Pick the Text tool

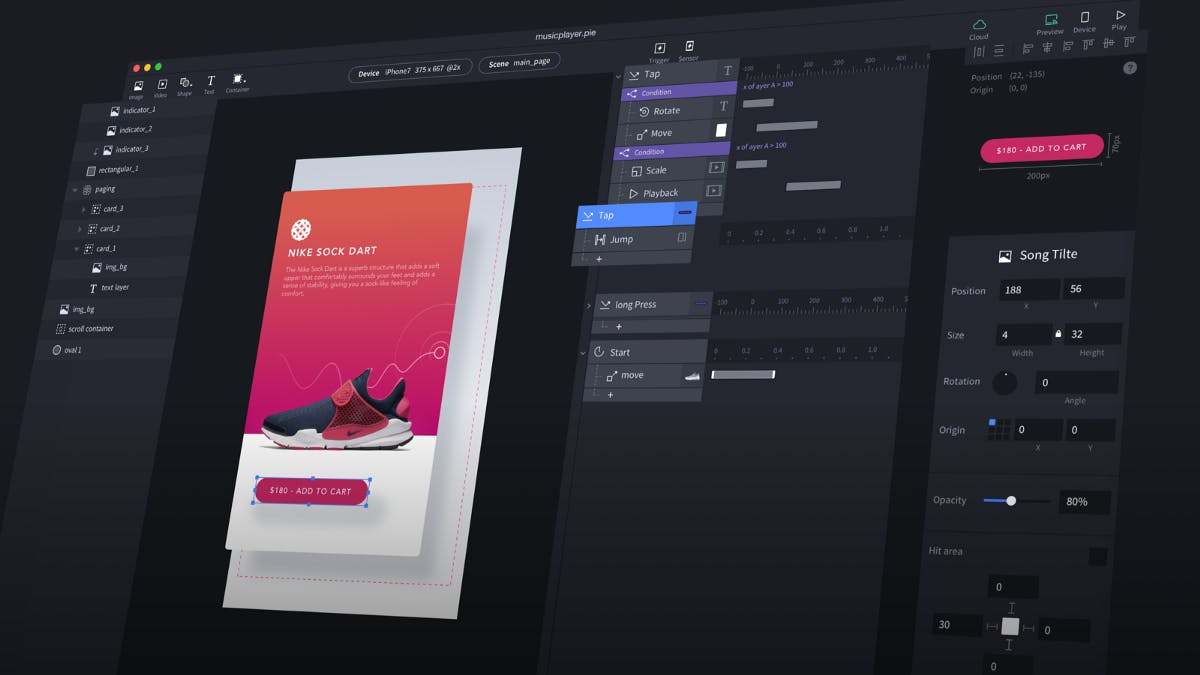click(x=210, y=81)
